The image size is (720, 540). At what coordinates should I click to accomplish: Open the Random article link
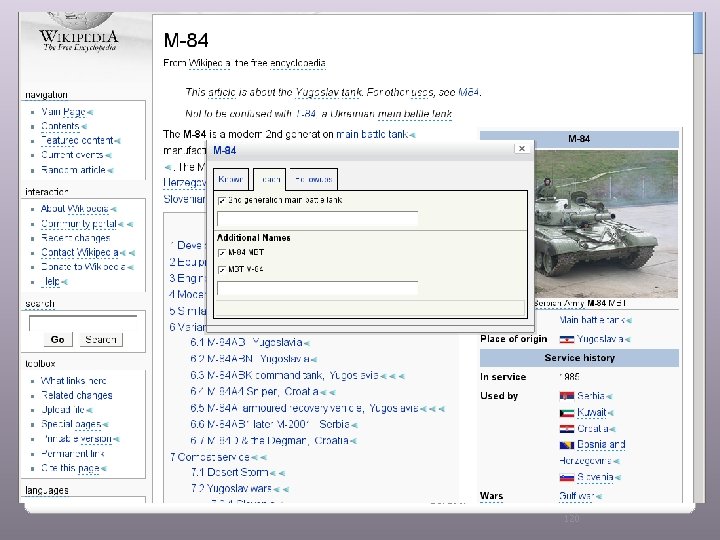coord(73,170)
